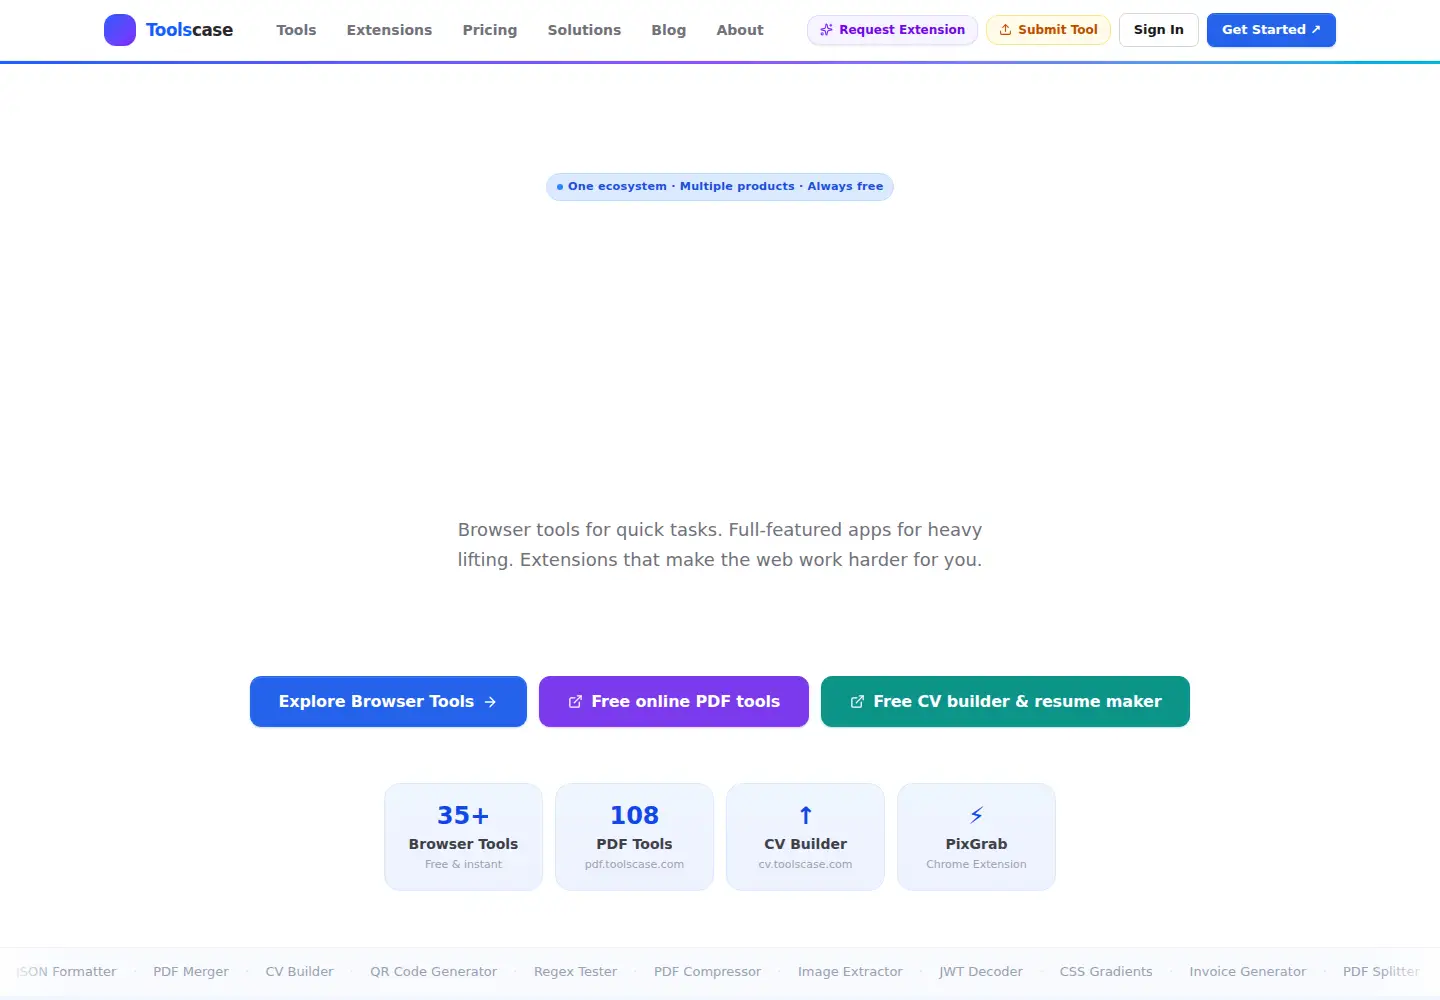Click the arrow icon in Get Started
1440x1000 pixels.
pos(1316,29)
